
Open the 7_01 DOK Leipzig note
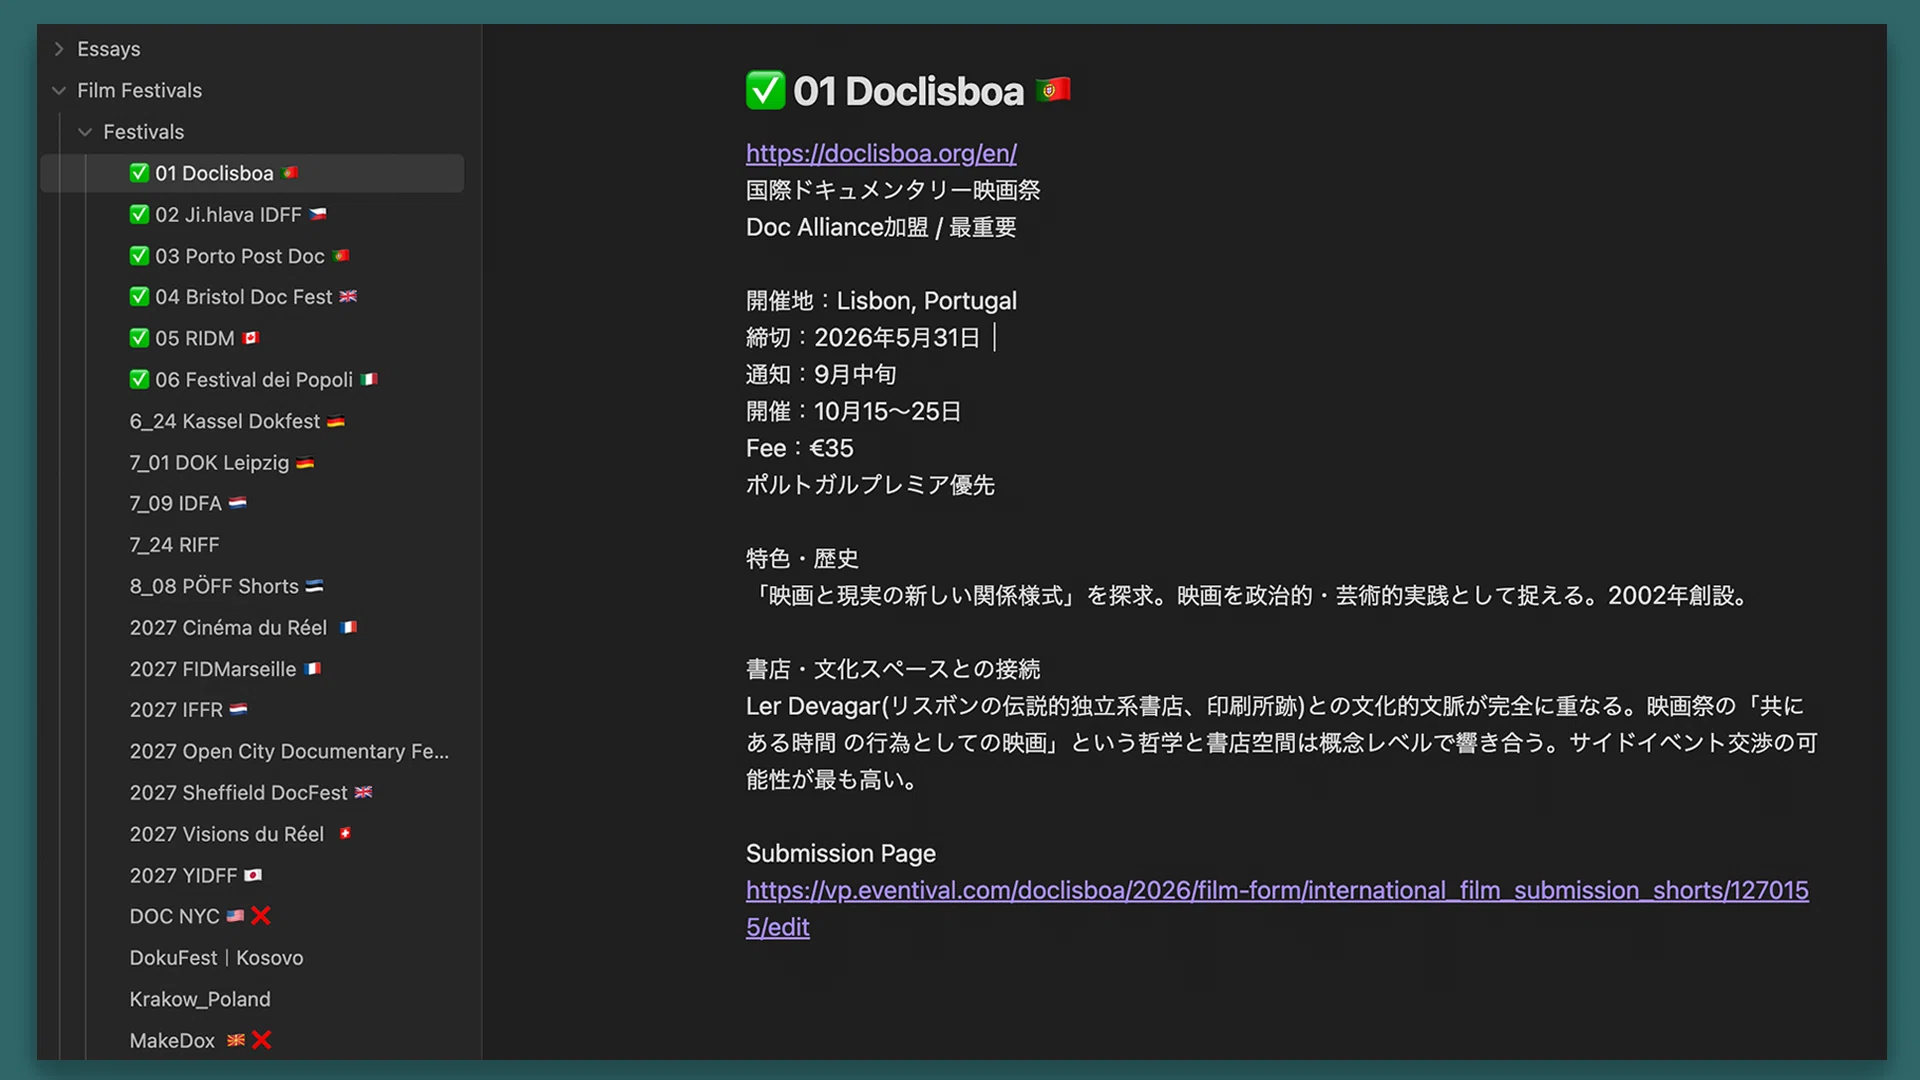[222, 462]
